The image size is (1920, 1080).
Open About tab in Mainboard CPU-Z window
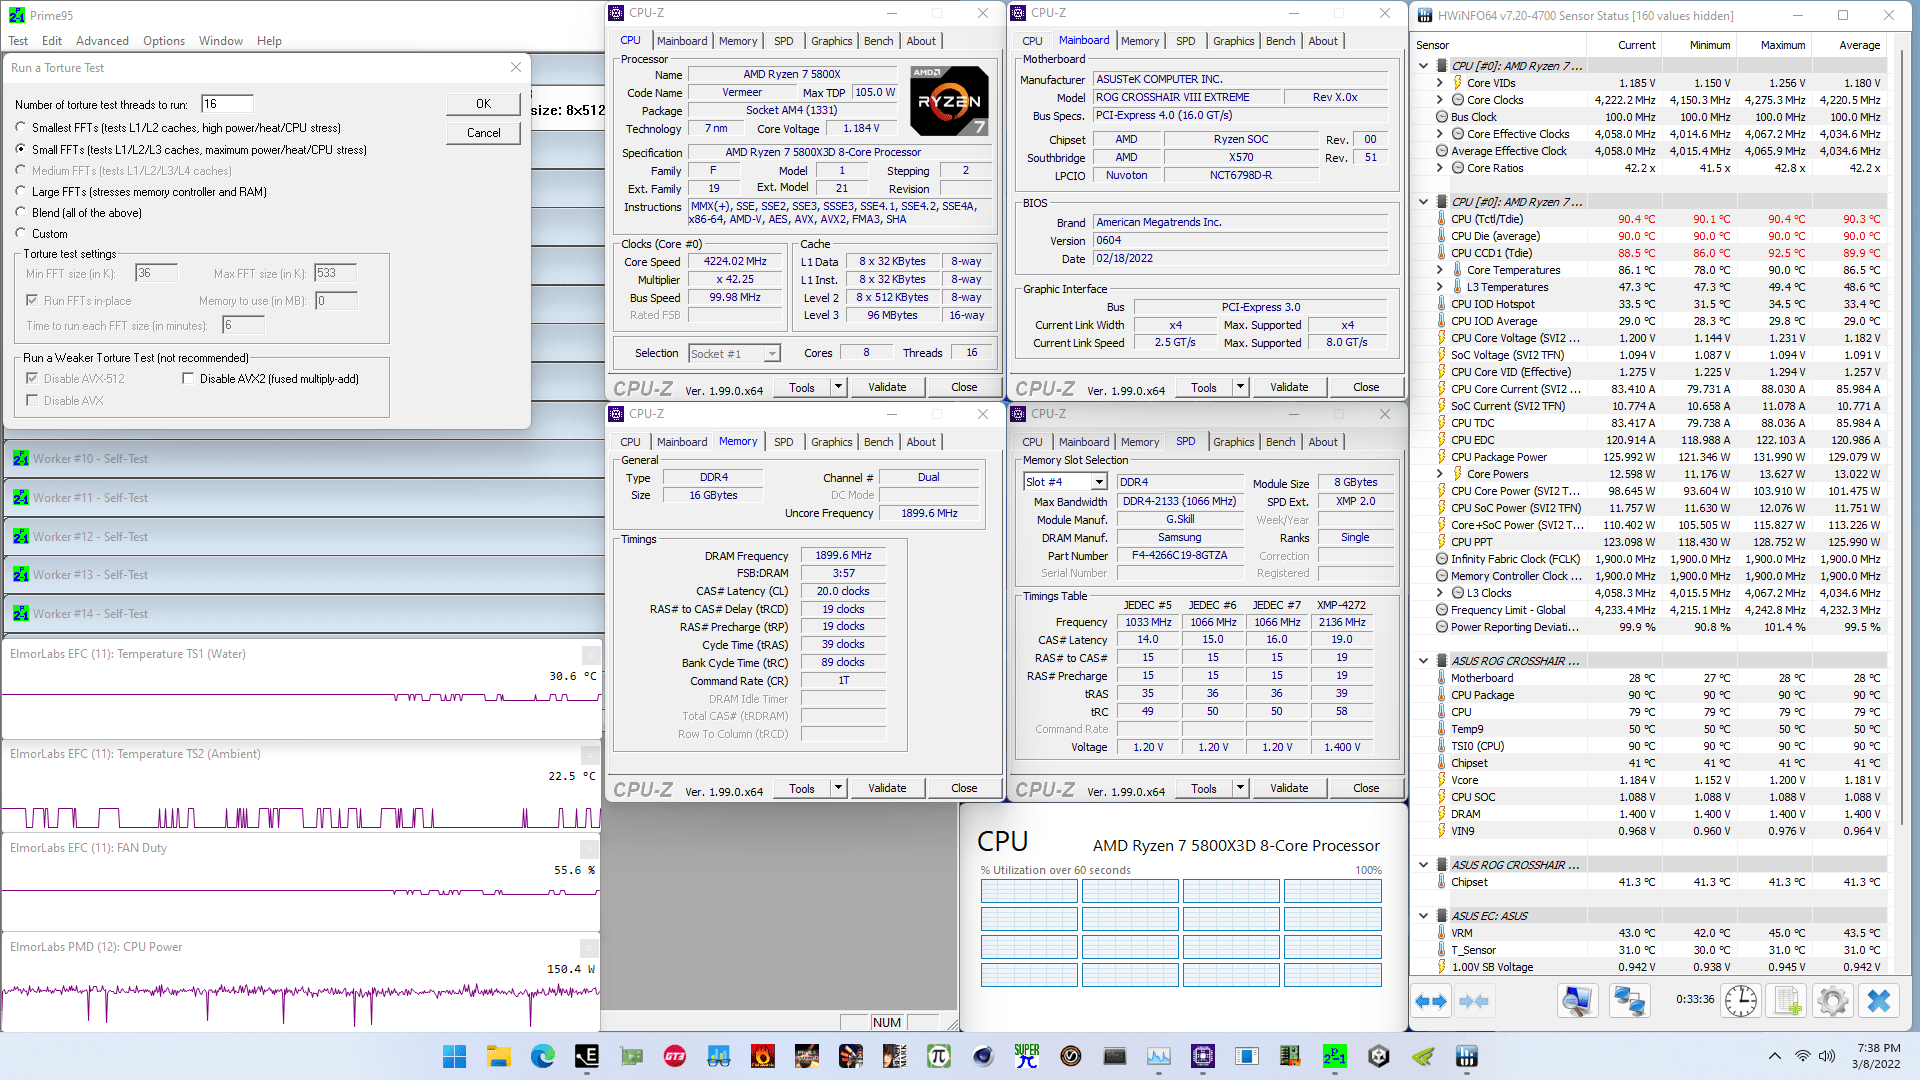tap(1323, 41)
